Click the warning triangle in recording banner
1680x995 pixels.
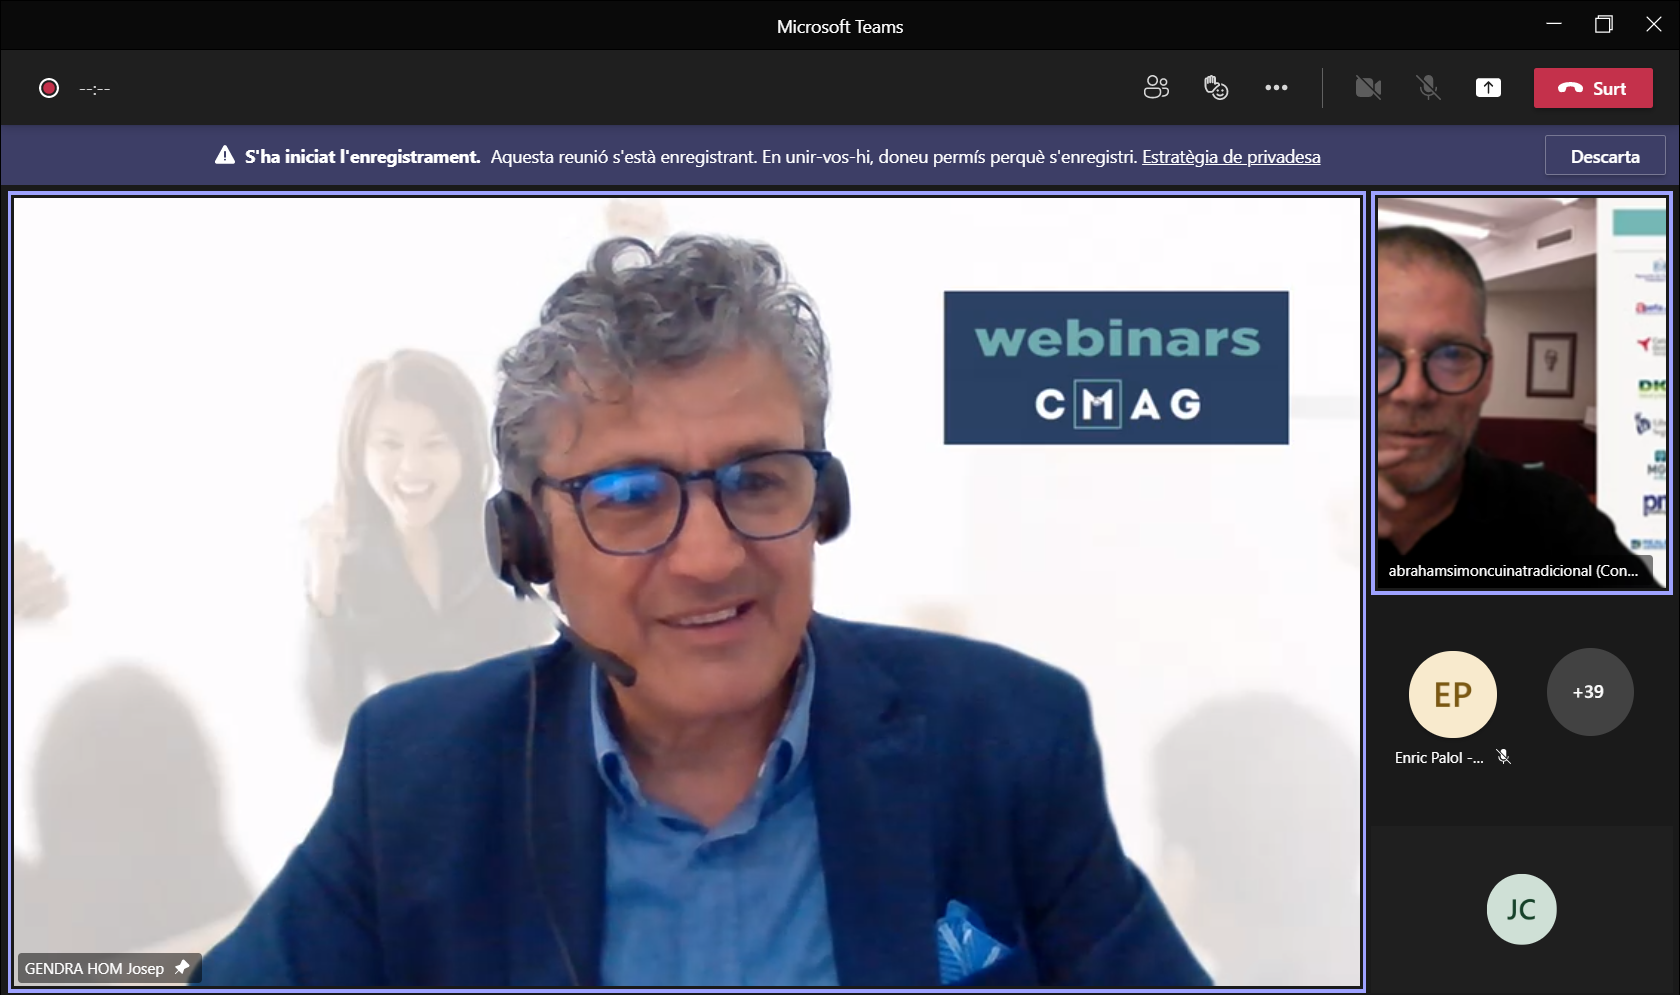click(225, 156)
